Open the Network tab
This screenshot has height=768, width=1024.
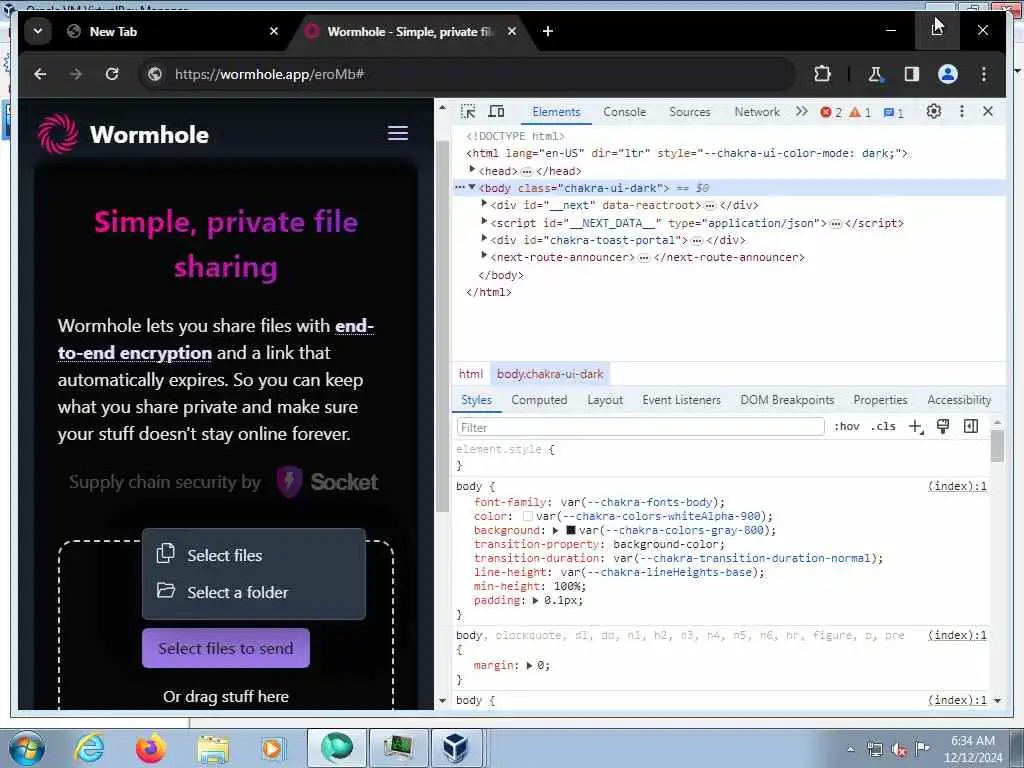pos(757,112)
